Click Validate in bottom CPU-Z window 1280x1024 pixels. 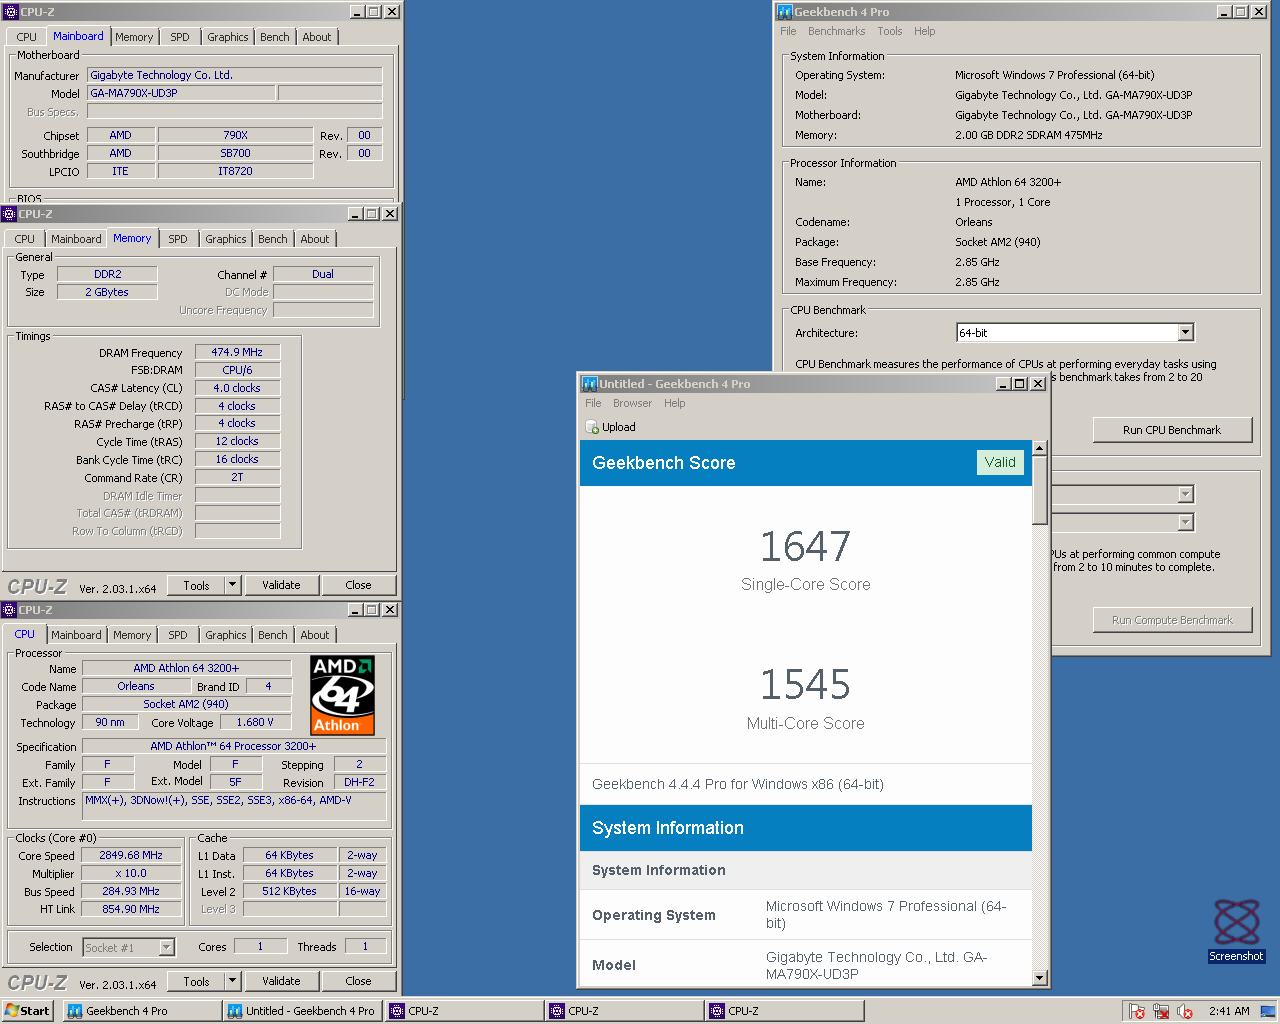pos(281,981)
